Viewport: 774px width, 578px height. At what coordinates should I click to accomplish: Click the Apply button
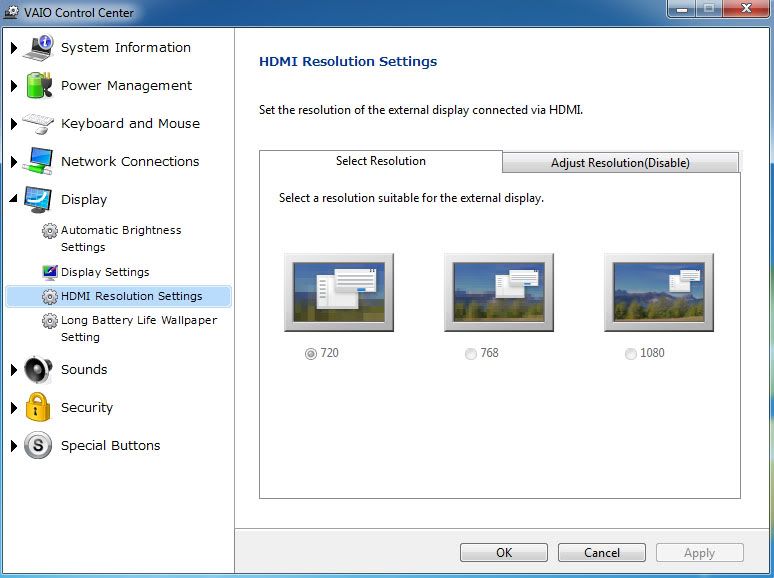click(699, 552)
